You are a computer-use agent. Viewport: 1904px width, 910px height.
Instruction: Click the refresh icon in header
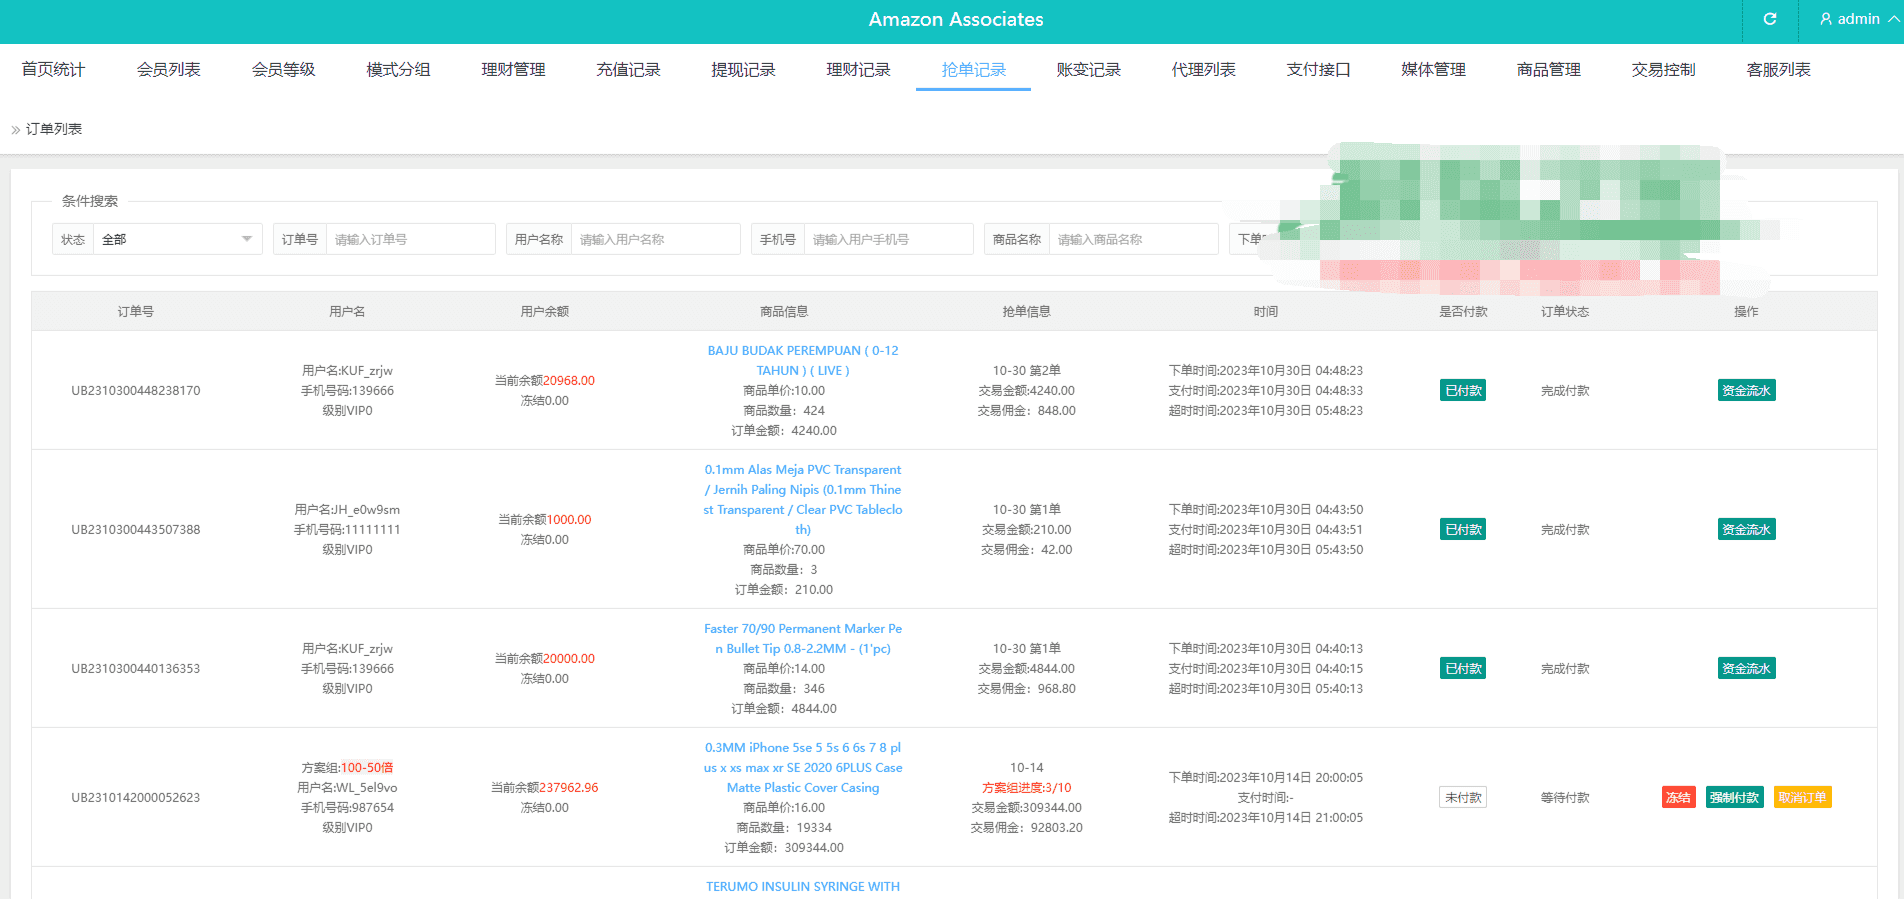pyautogui.click(x=1769, y=19)
